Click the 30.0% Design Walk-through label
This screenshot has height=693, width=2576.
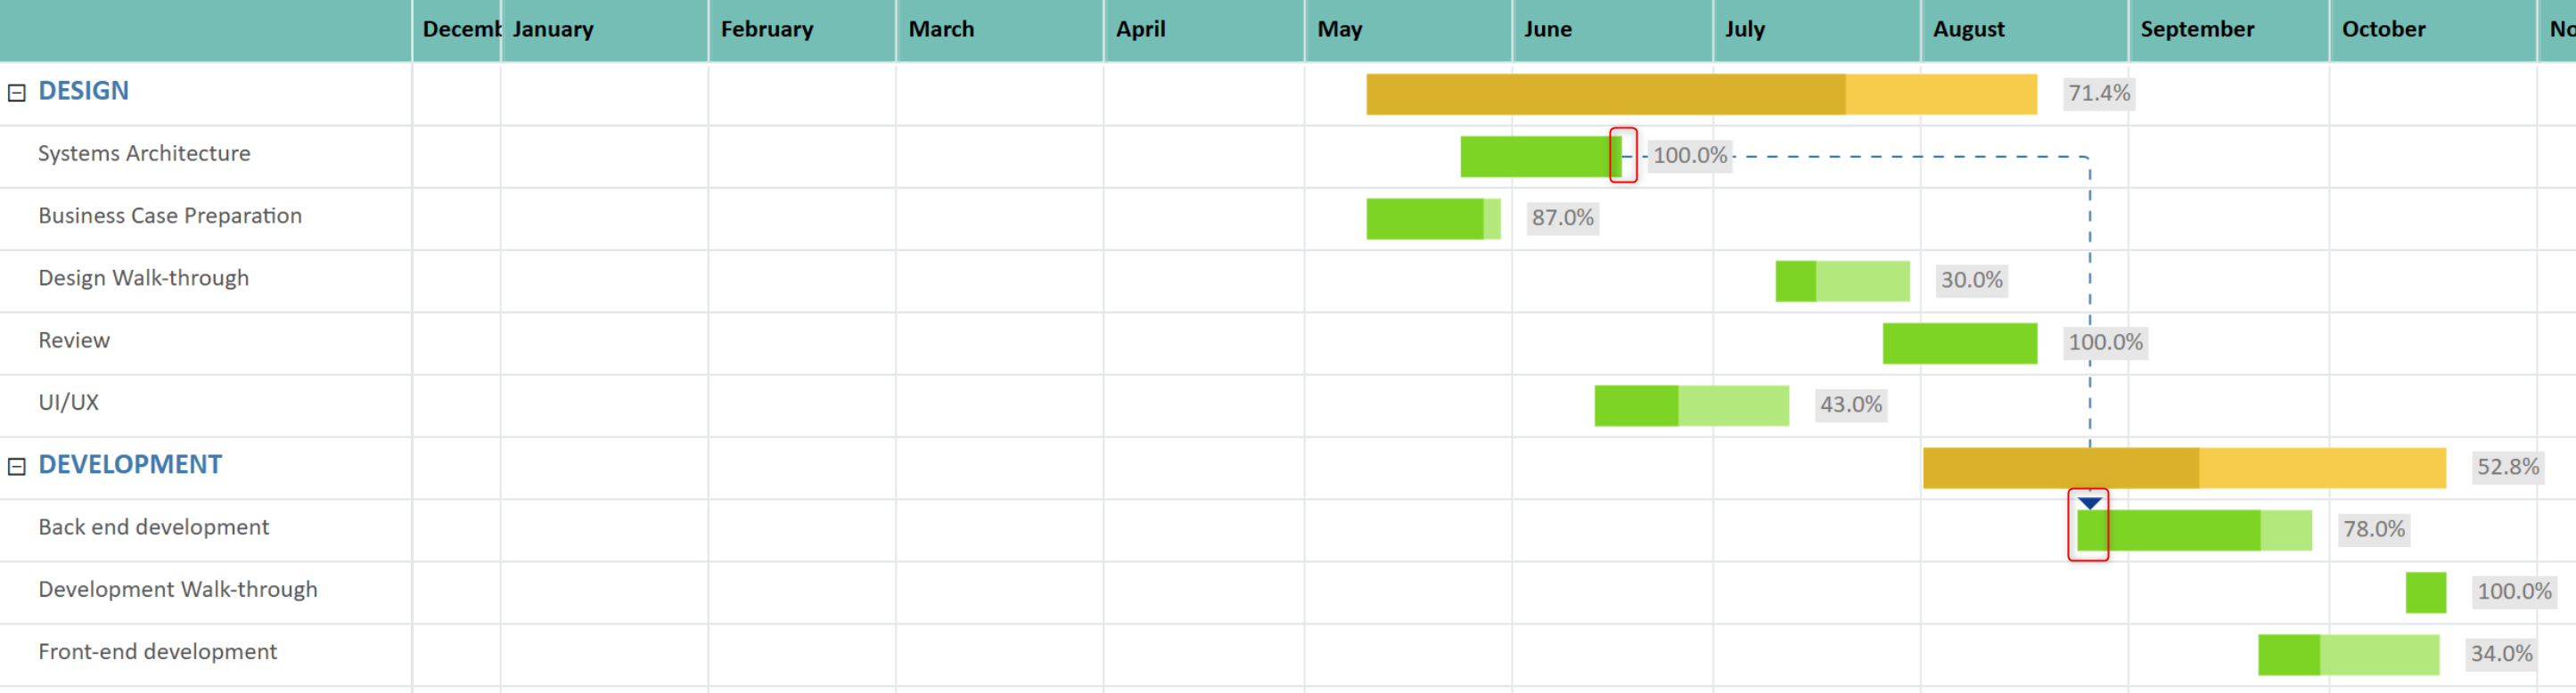pos(1971,280)
